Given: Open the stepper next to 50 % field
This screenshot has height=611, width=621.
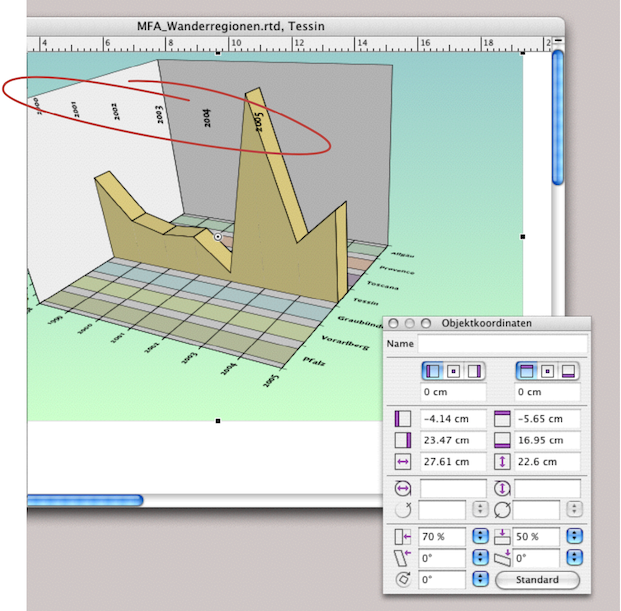Looking at the screenshot, I should click(574, 537).
